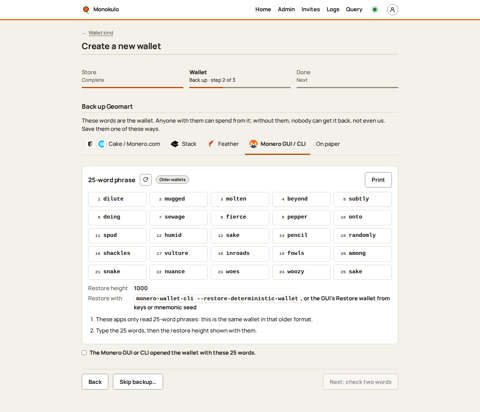Viewport: 480px width, 412px height.
Task: Click seed word 17 'vulture'
Action: click(x=179, y=253)
